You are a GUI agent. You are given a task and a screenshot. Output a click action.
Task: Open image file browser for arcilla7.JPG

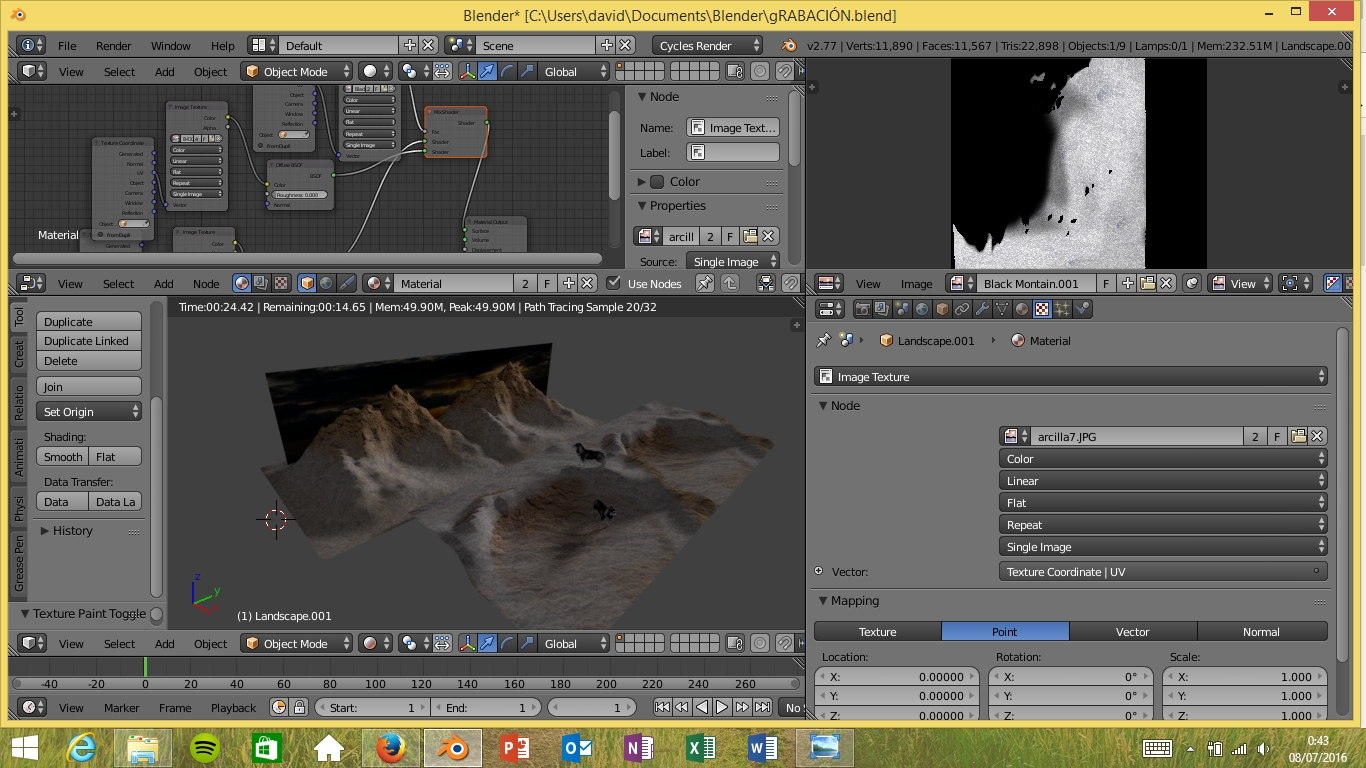(x=1298, y=436)
